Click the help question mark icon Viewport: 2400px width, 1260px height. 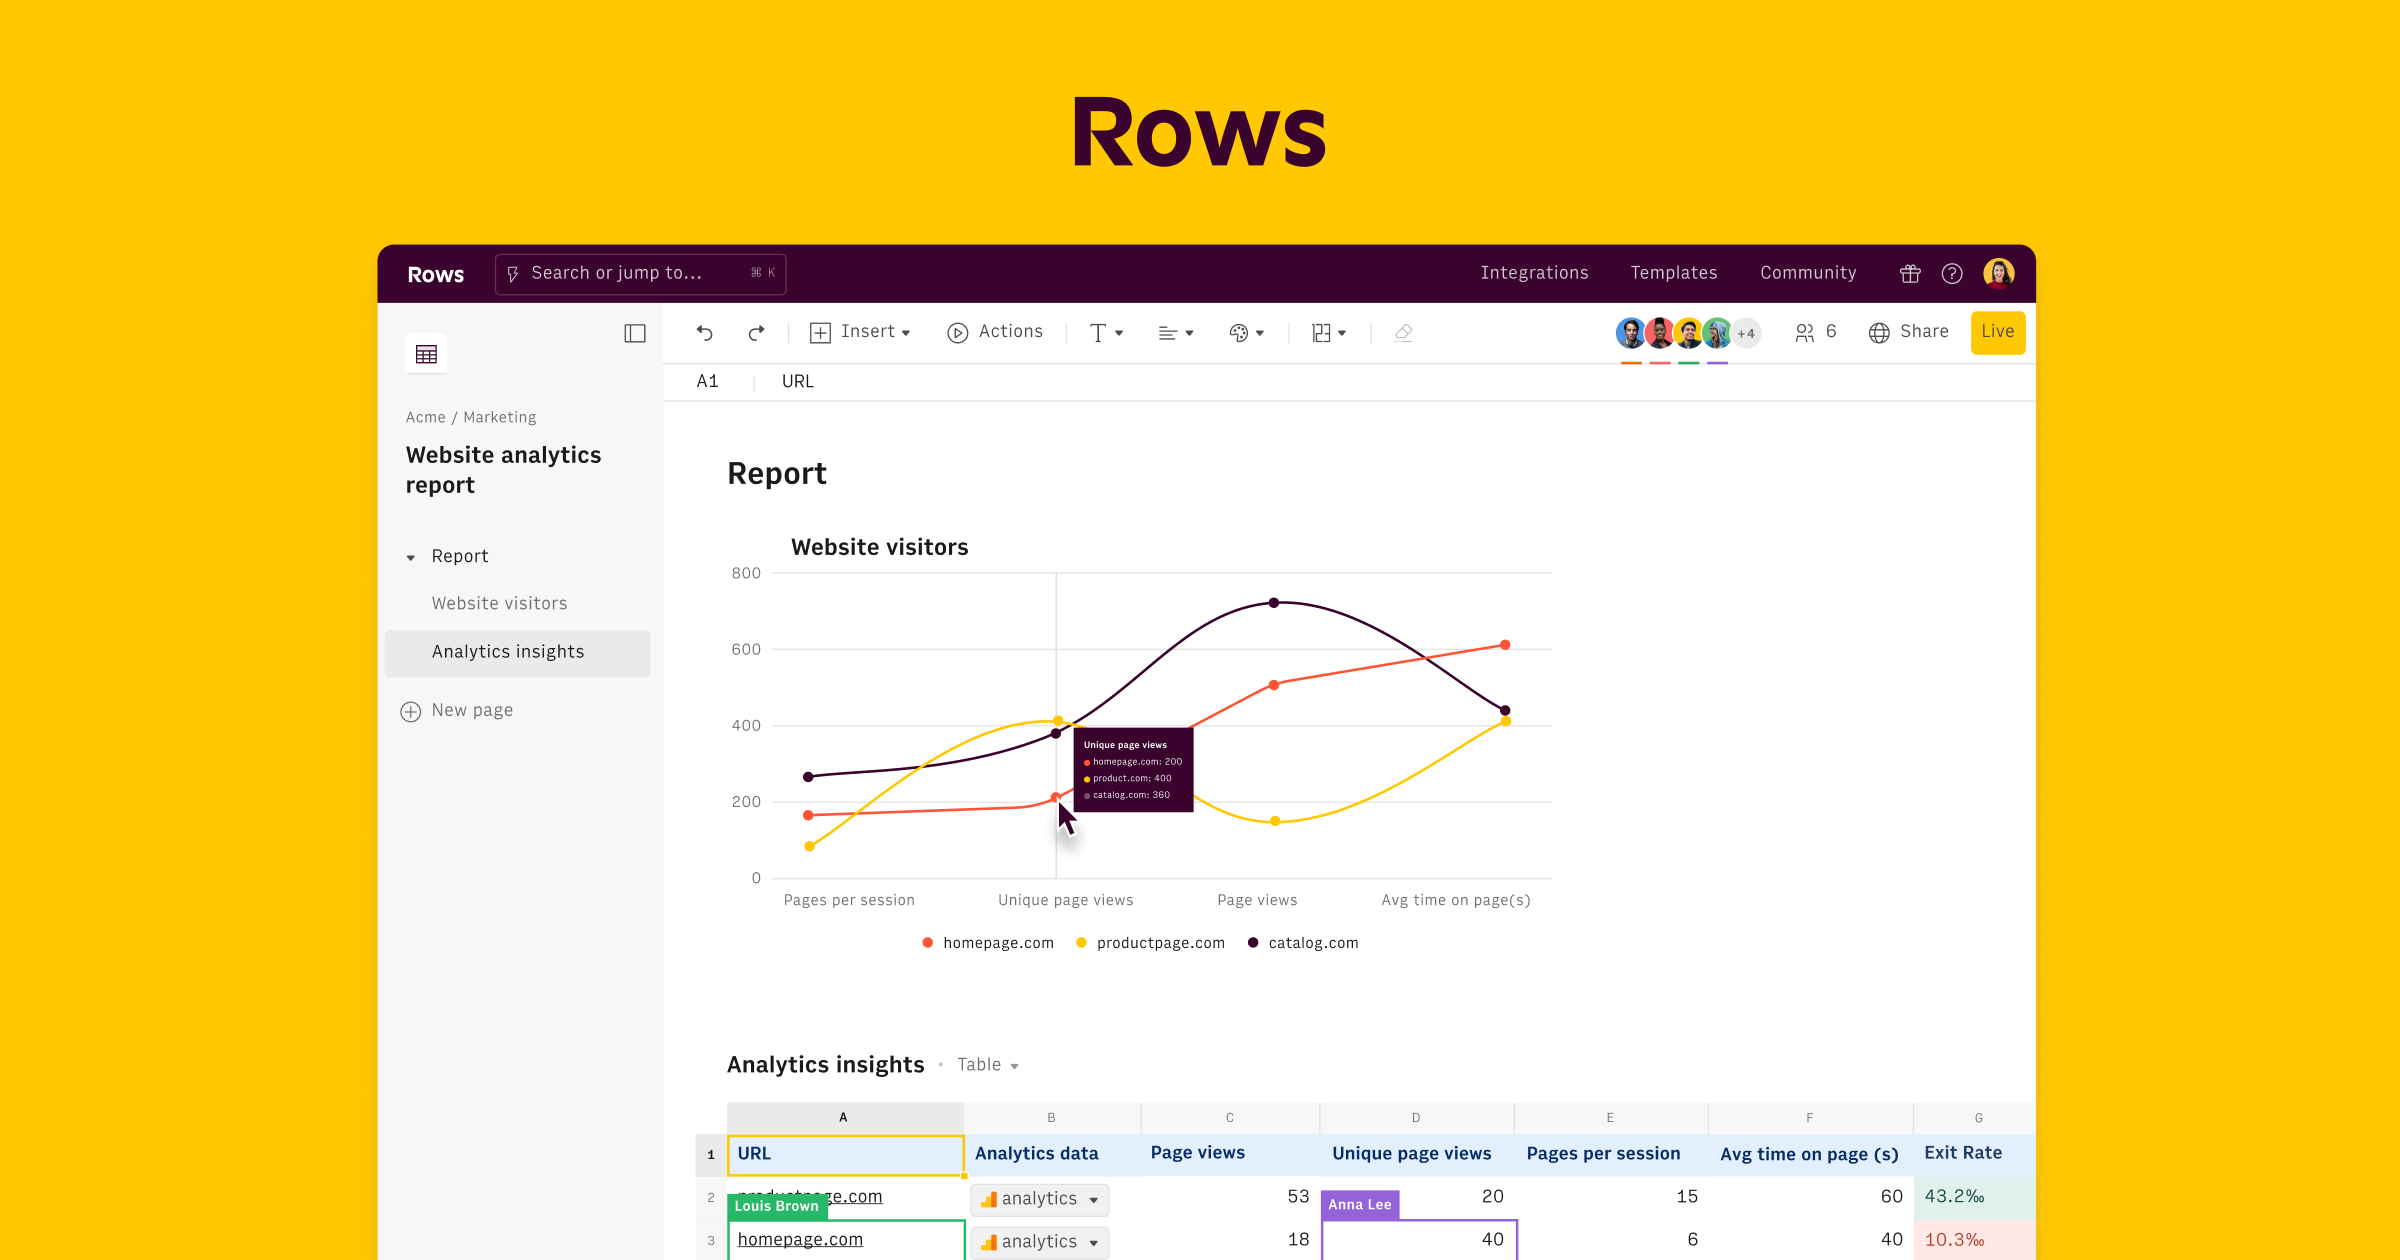click(x=1951, y=273)
